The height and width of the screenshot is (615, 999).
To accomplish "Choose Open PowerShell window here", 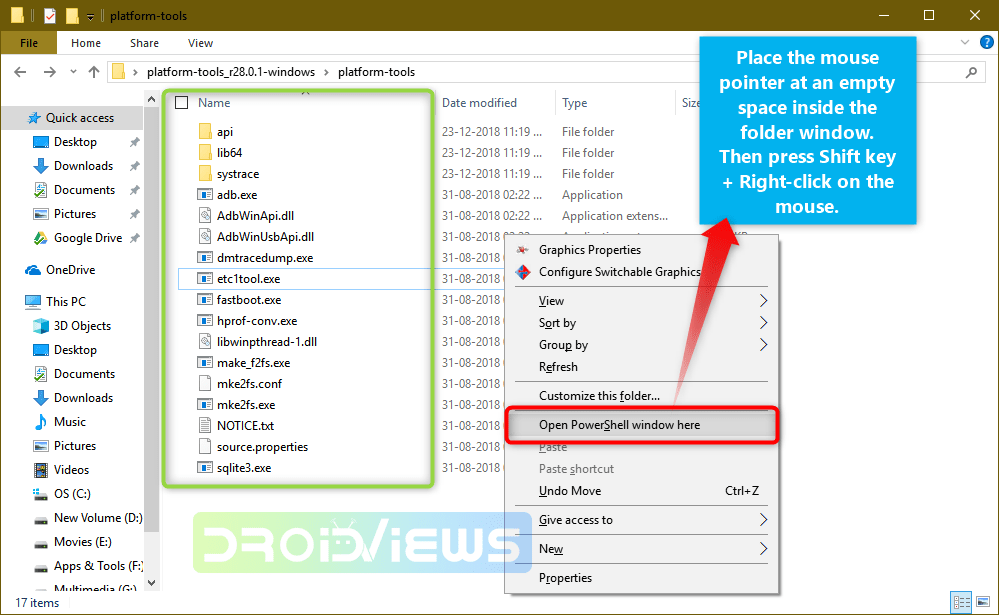I will pos(642,425).
